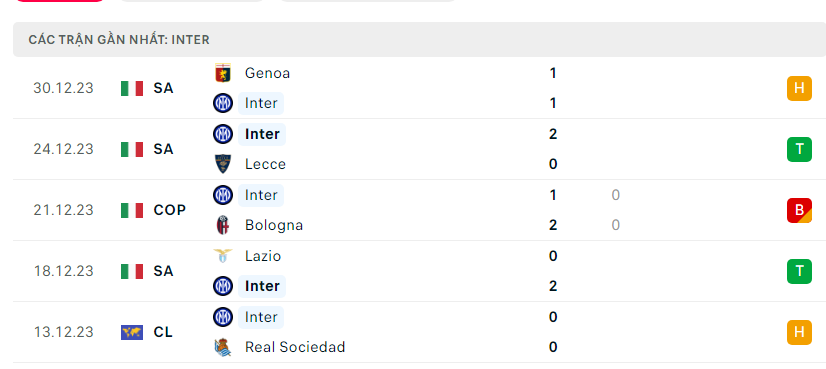Click the red B badge for Bologna match
This screenshot has width=826, height=369.
[x=799, y=210]
